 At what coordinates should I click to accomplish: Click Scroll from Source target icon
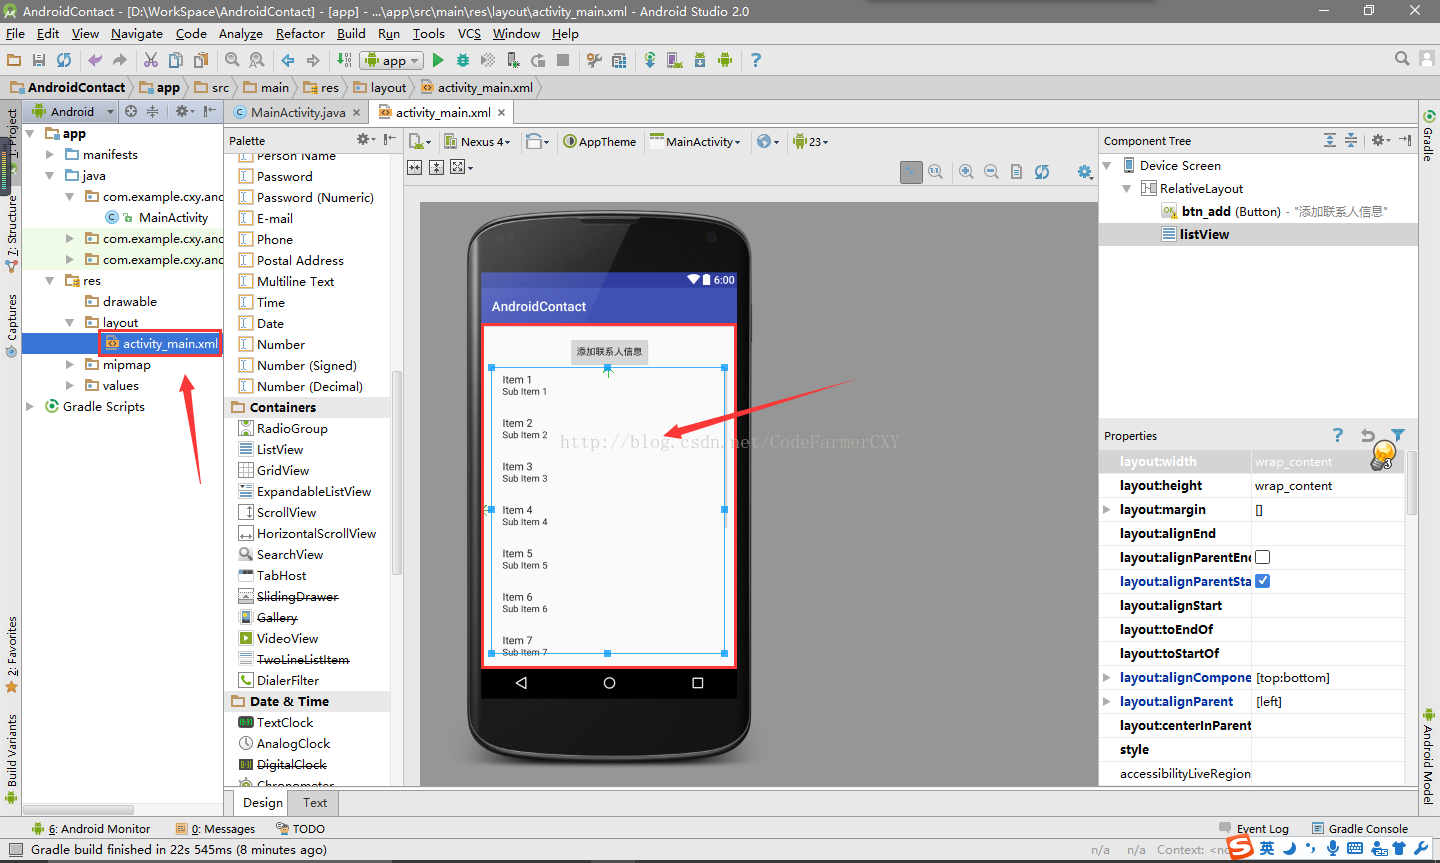click(131, 111)
